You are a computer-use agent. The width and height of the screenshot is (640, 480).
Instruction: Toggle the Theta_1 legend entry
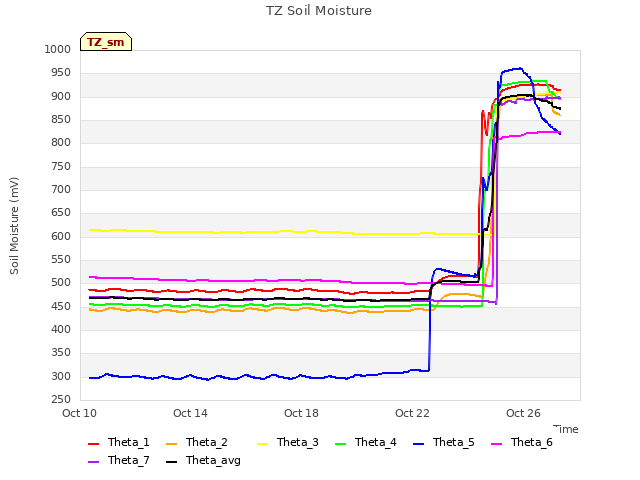[119, 442]
